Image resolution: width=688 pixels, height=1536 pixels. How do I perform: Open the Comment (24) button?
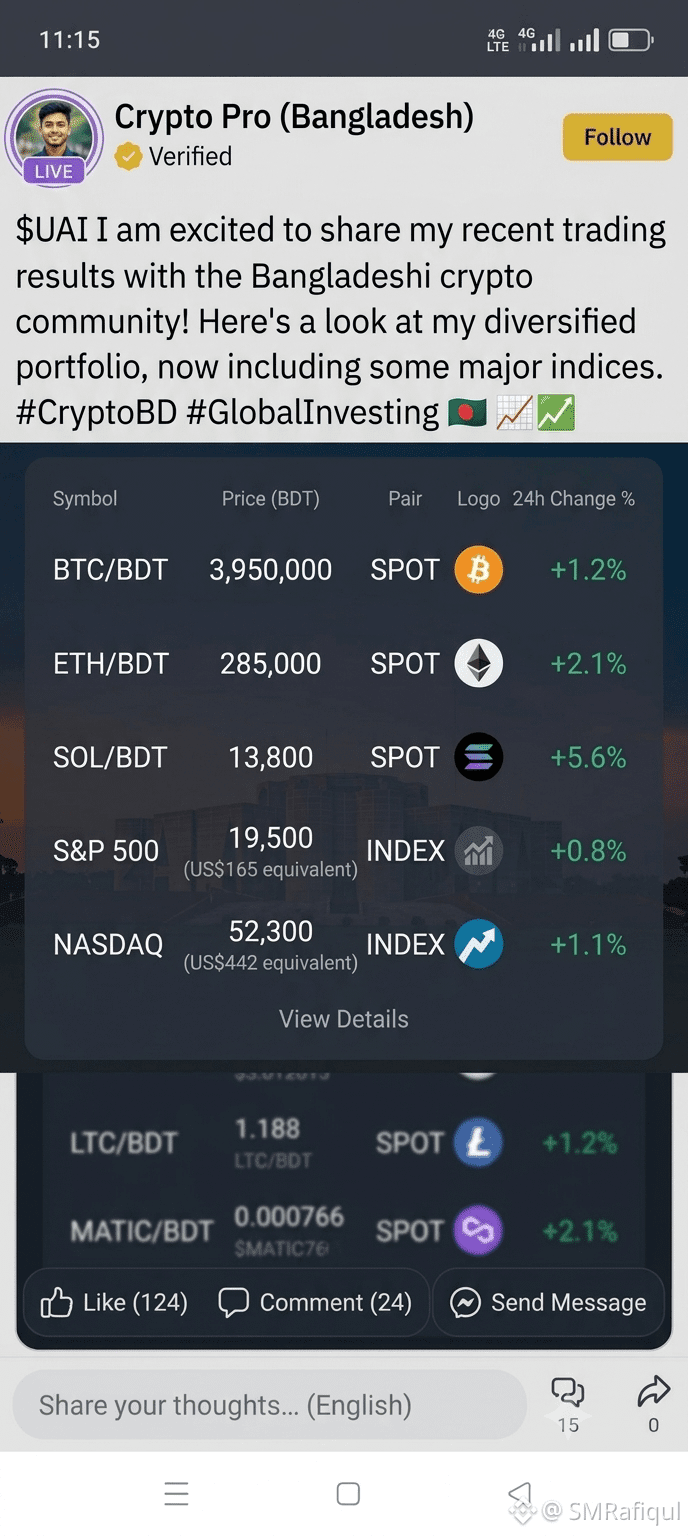point(315,1302)
